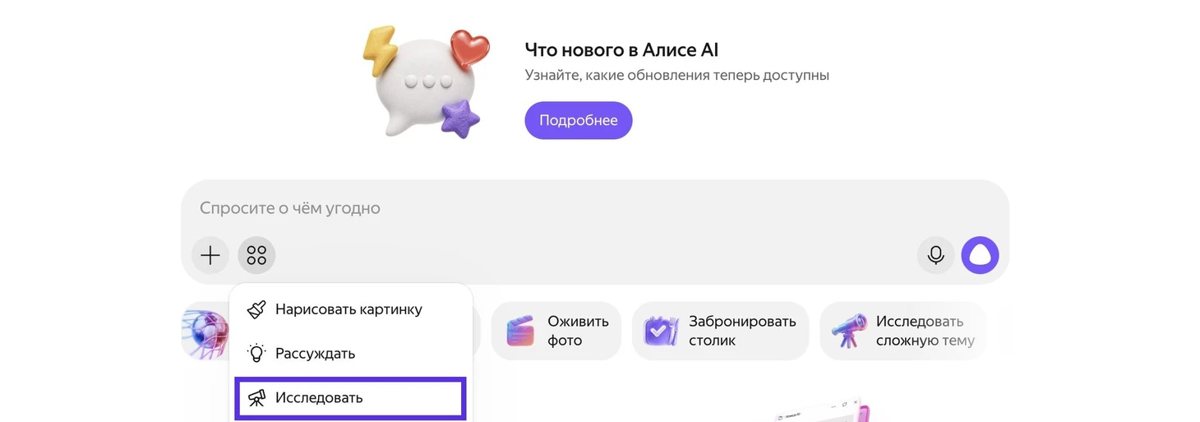Click the purple Alice send button
This screenshot has width=1200, height=422.
(980, 255)
